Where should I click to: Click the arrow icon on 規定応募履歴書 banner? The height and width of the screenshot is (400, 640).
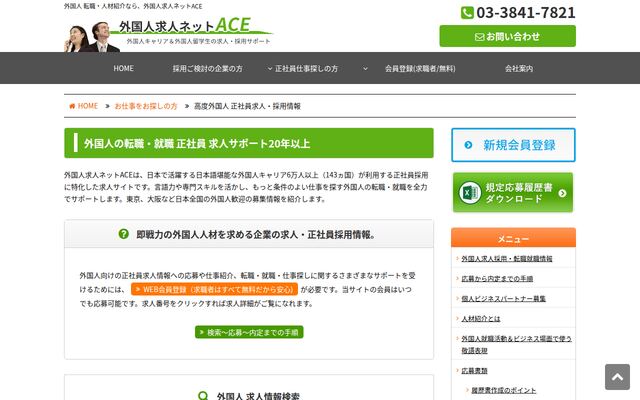[562, 193]
